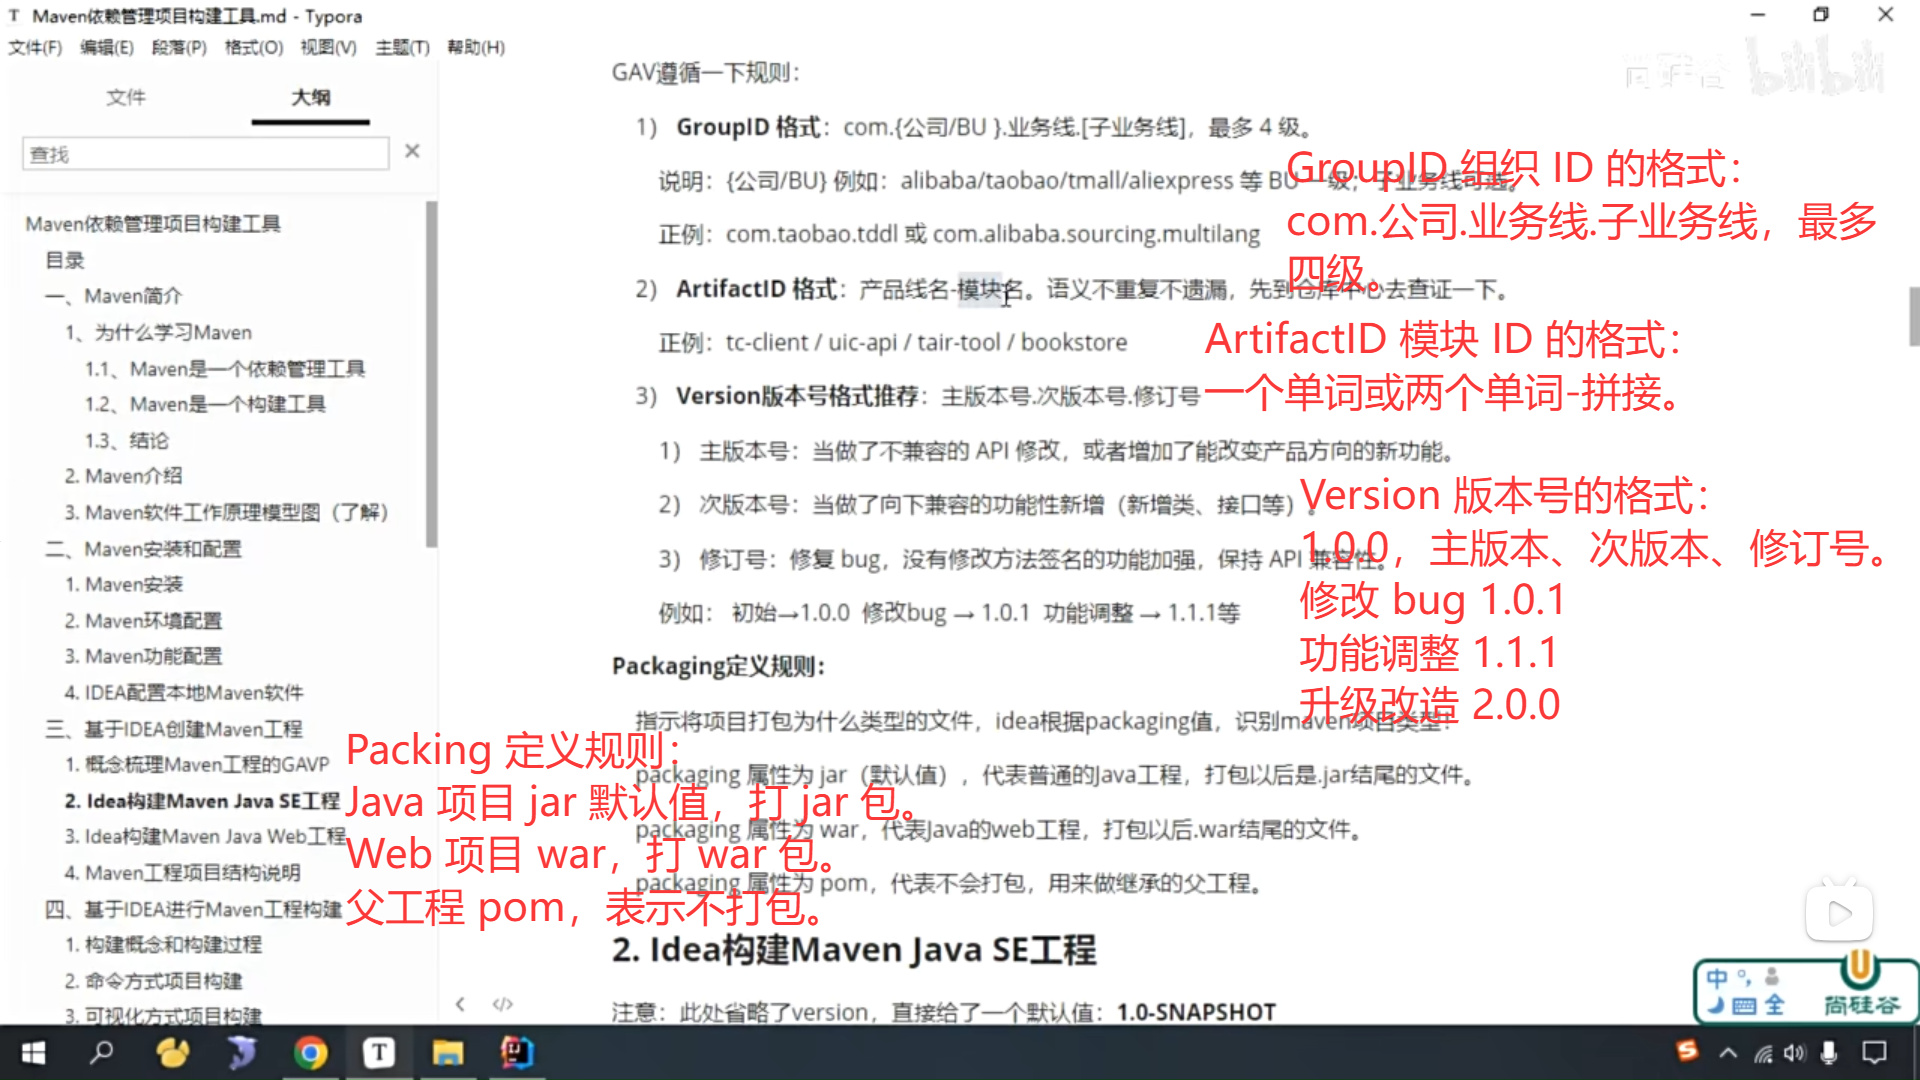The image size is (1920, 1080).
Task: Open Chrome from the taskbar
Action: (310, 1052)
